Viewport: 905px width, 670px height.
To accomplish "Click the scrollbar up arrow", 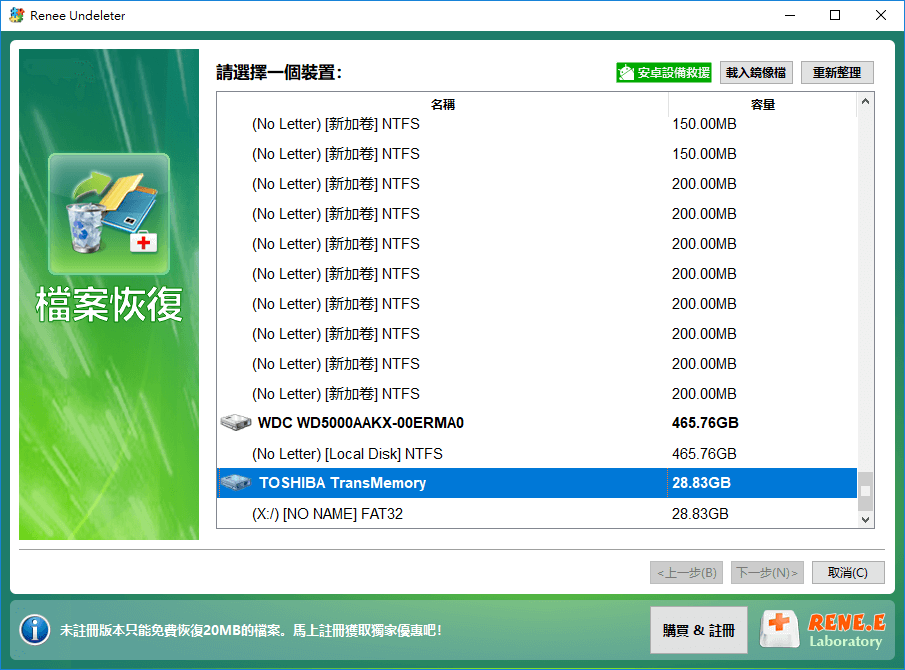I will [x=865, y=102].
